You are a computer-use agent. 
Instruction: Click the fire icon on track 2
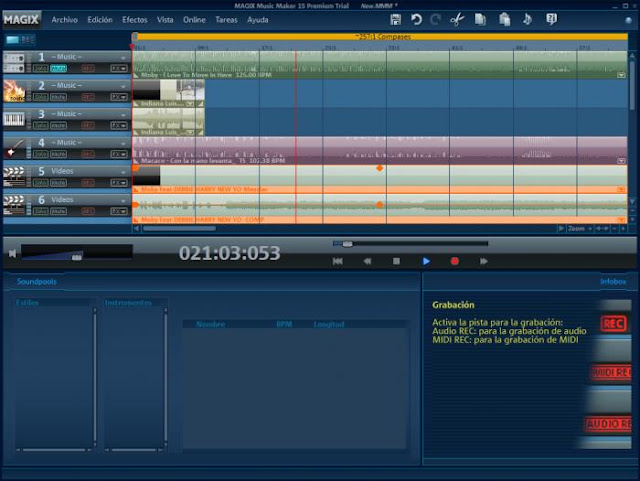coord(14,91)
